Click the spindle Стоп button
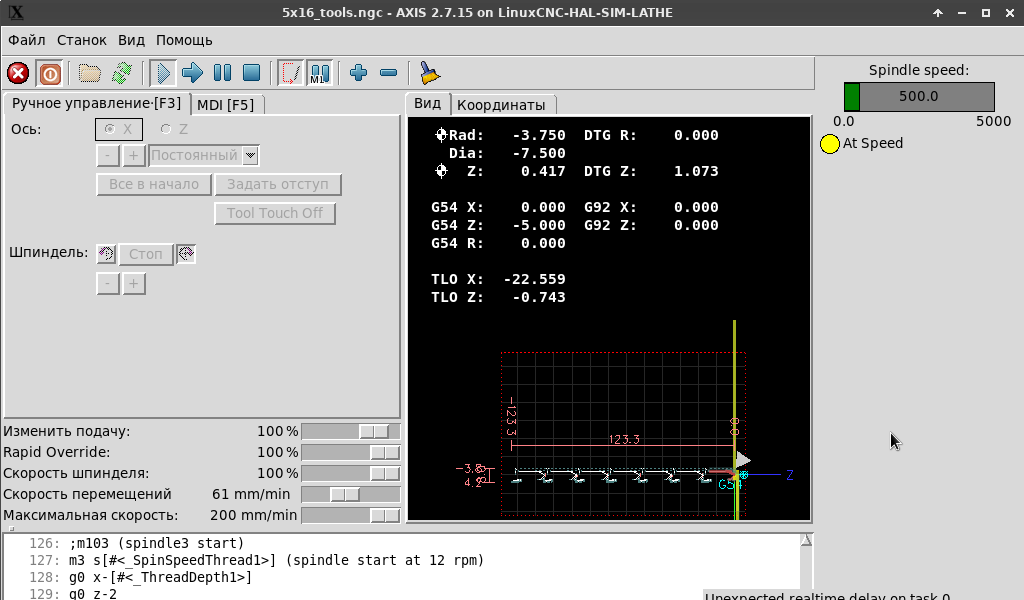 point(145,254)
